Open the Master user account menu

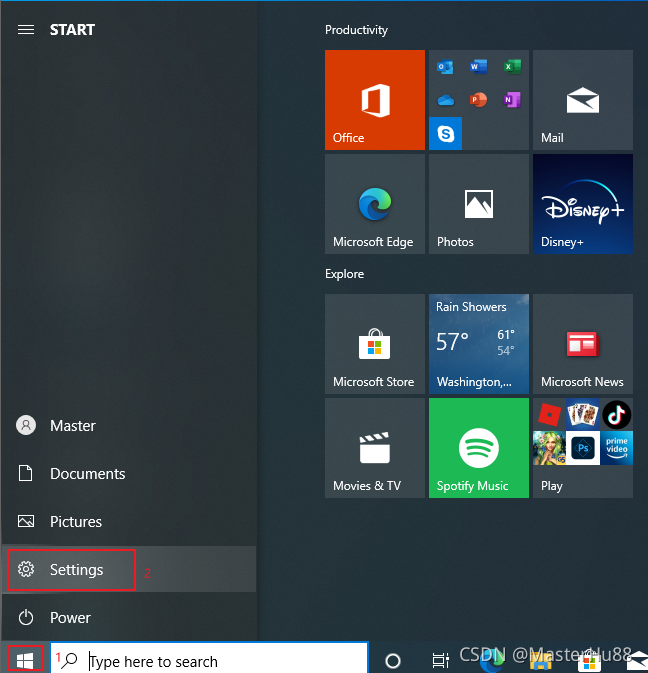pos(129,426)
